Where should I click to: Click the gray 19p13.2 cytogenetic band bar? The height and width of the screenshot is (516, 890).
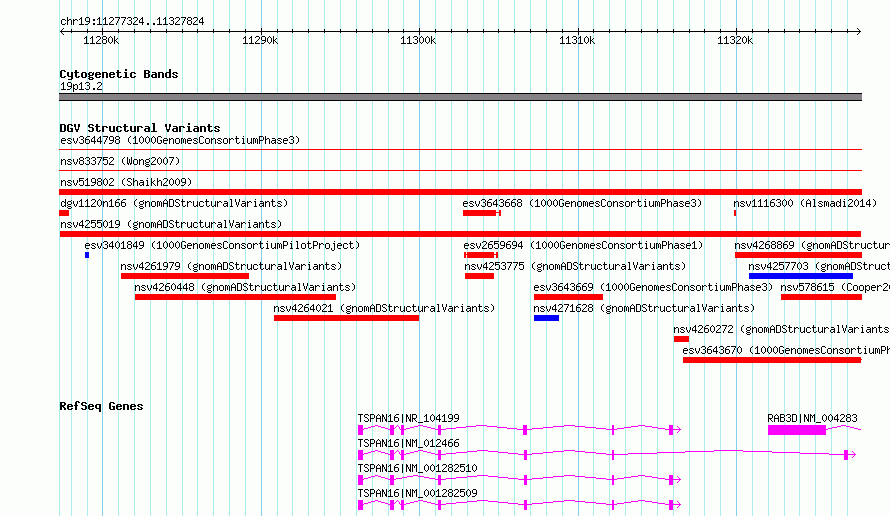460,97
